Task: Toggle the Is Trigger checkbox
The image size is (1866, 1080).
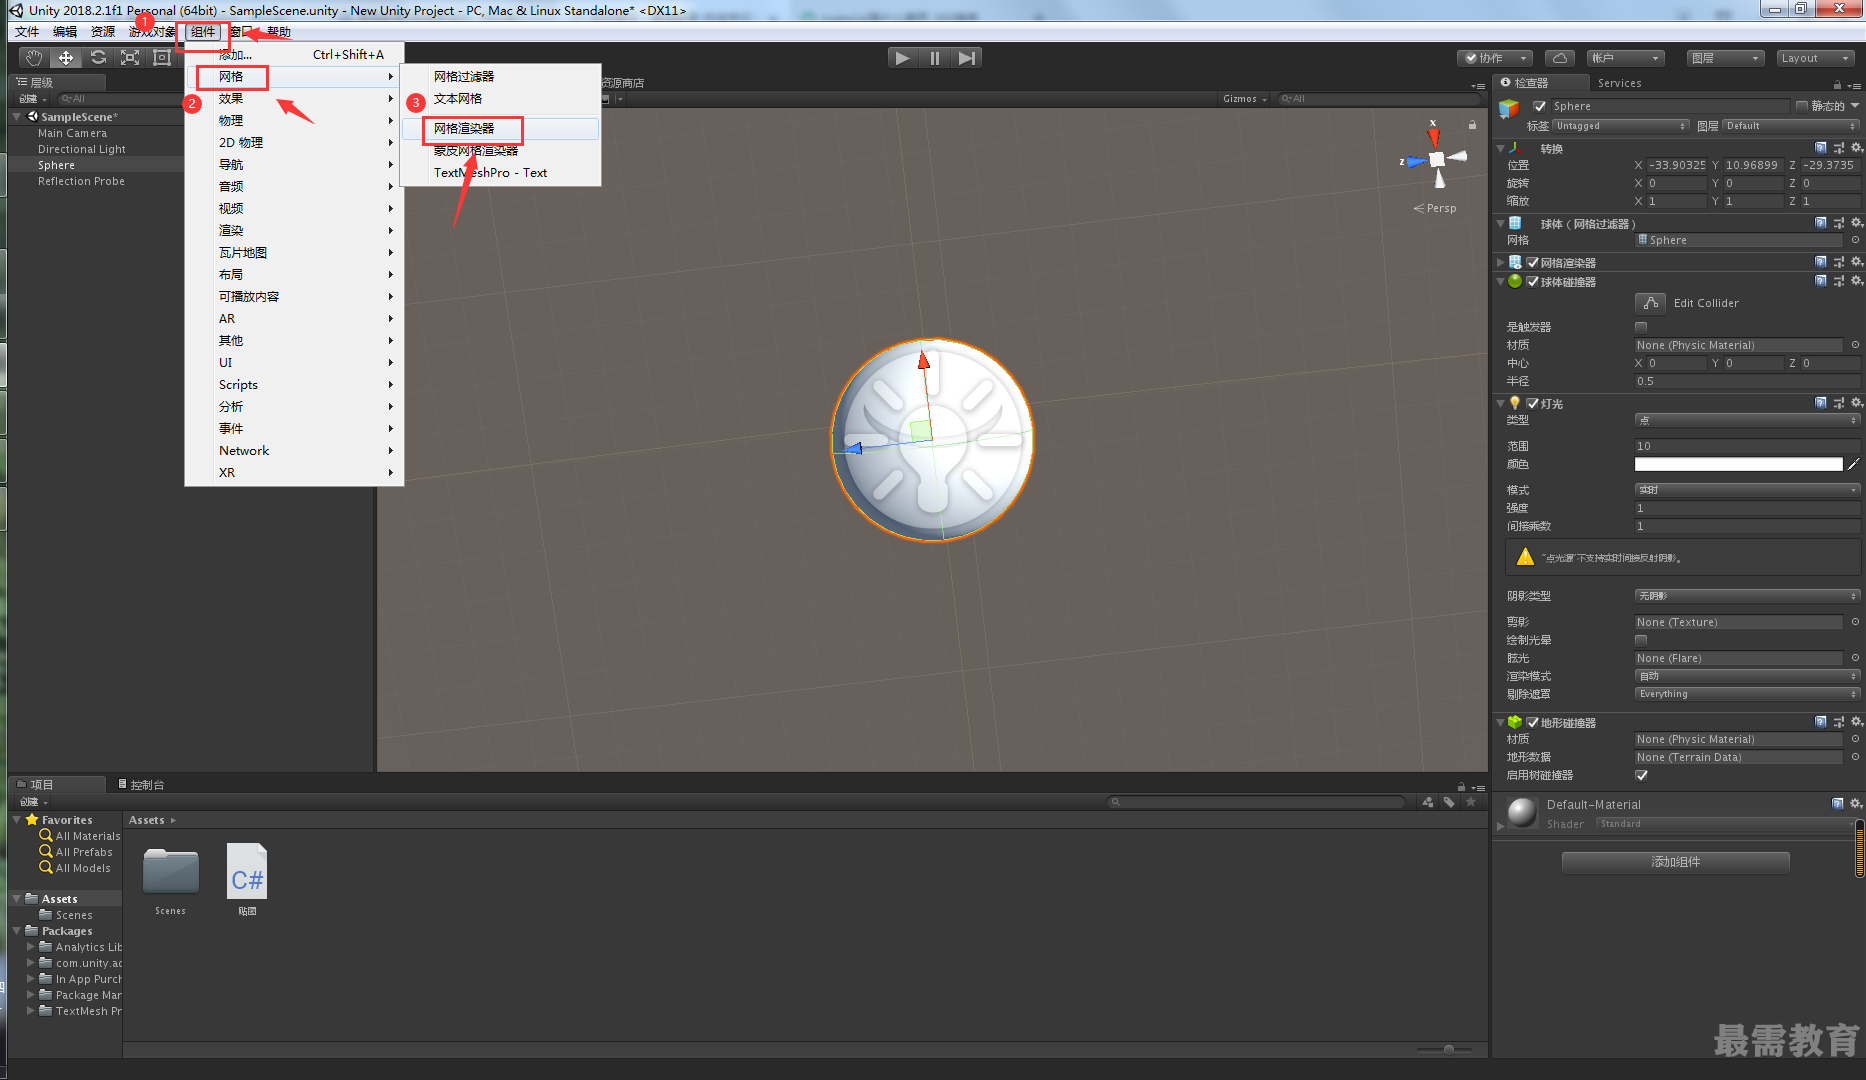Action: point(1641,327)
